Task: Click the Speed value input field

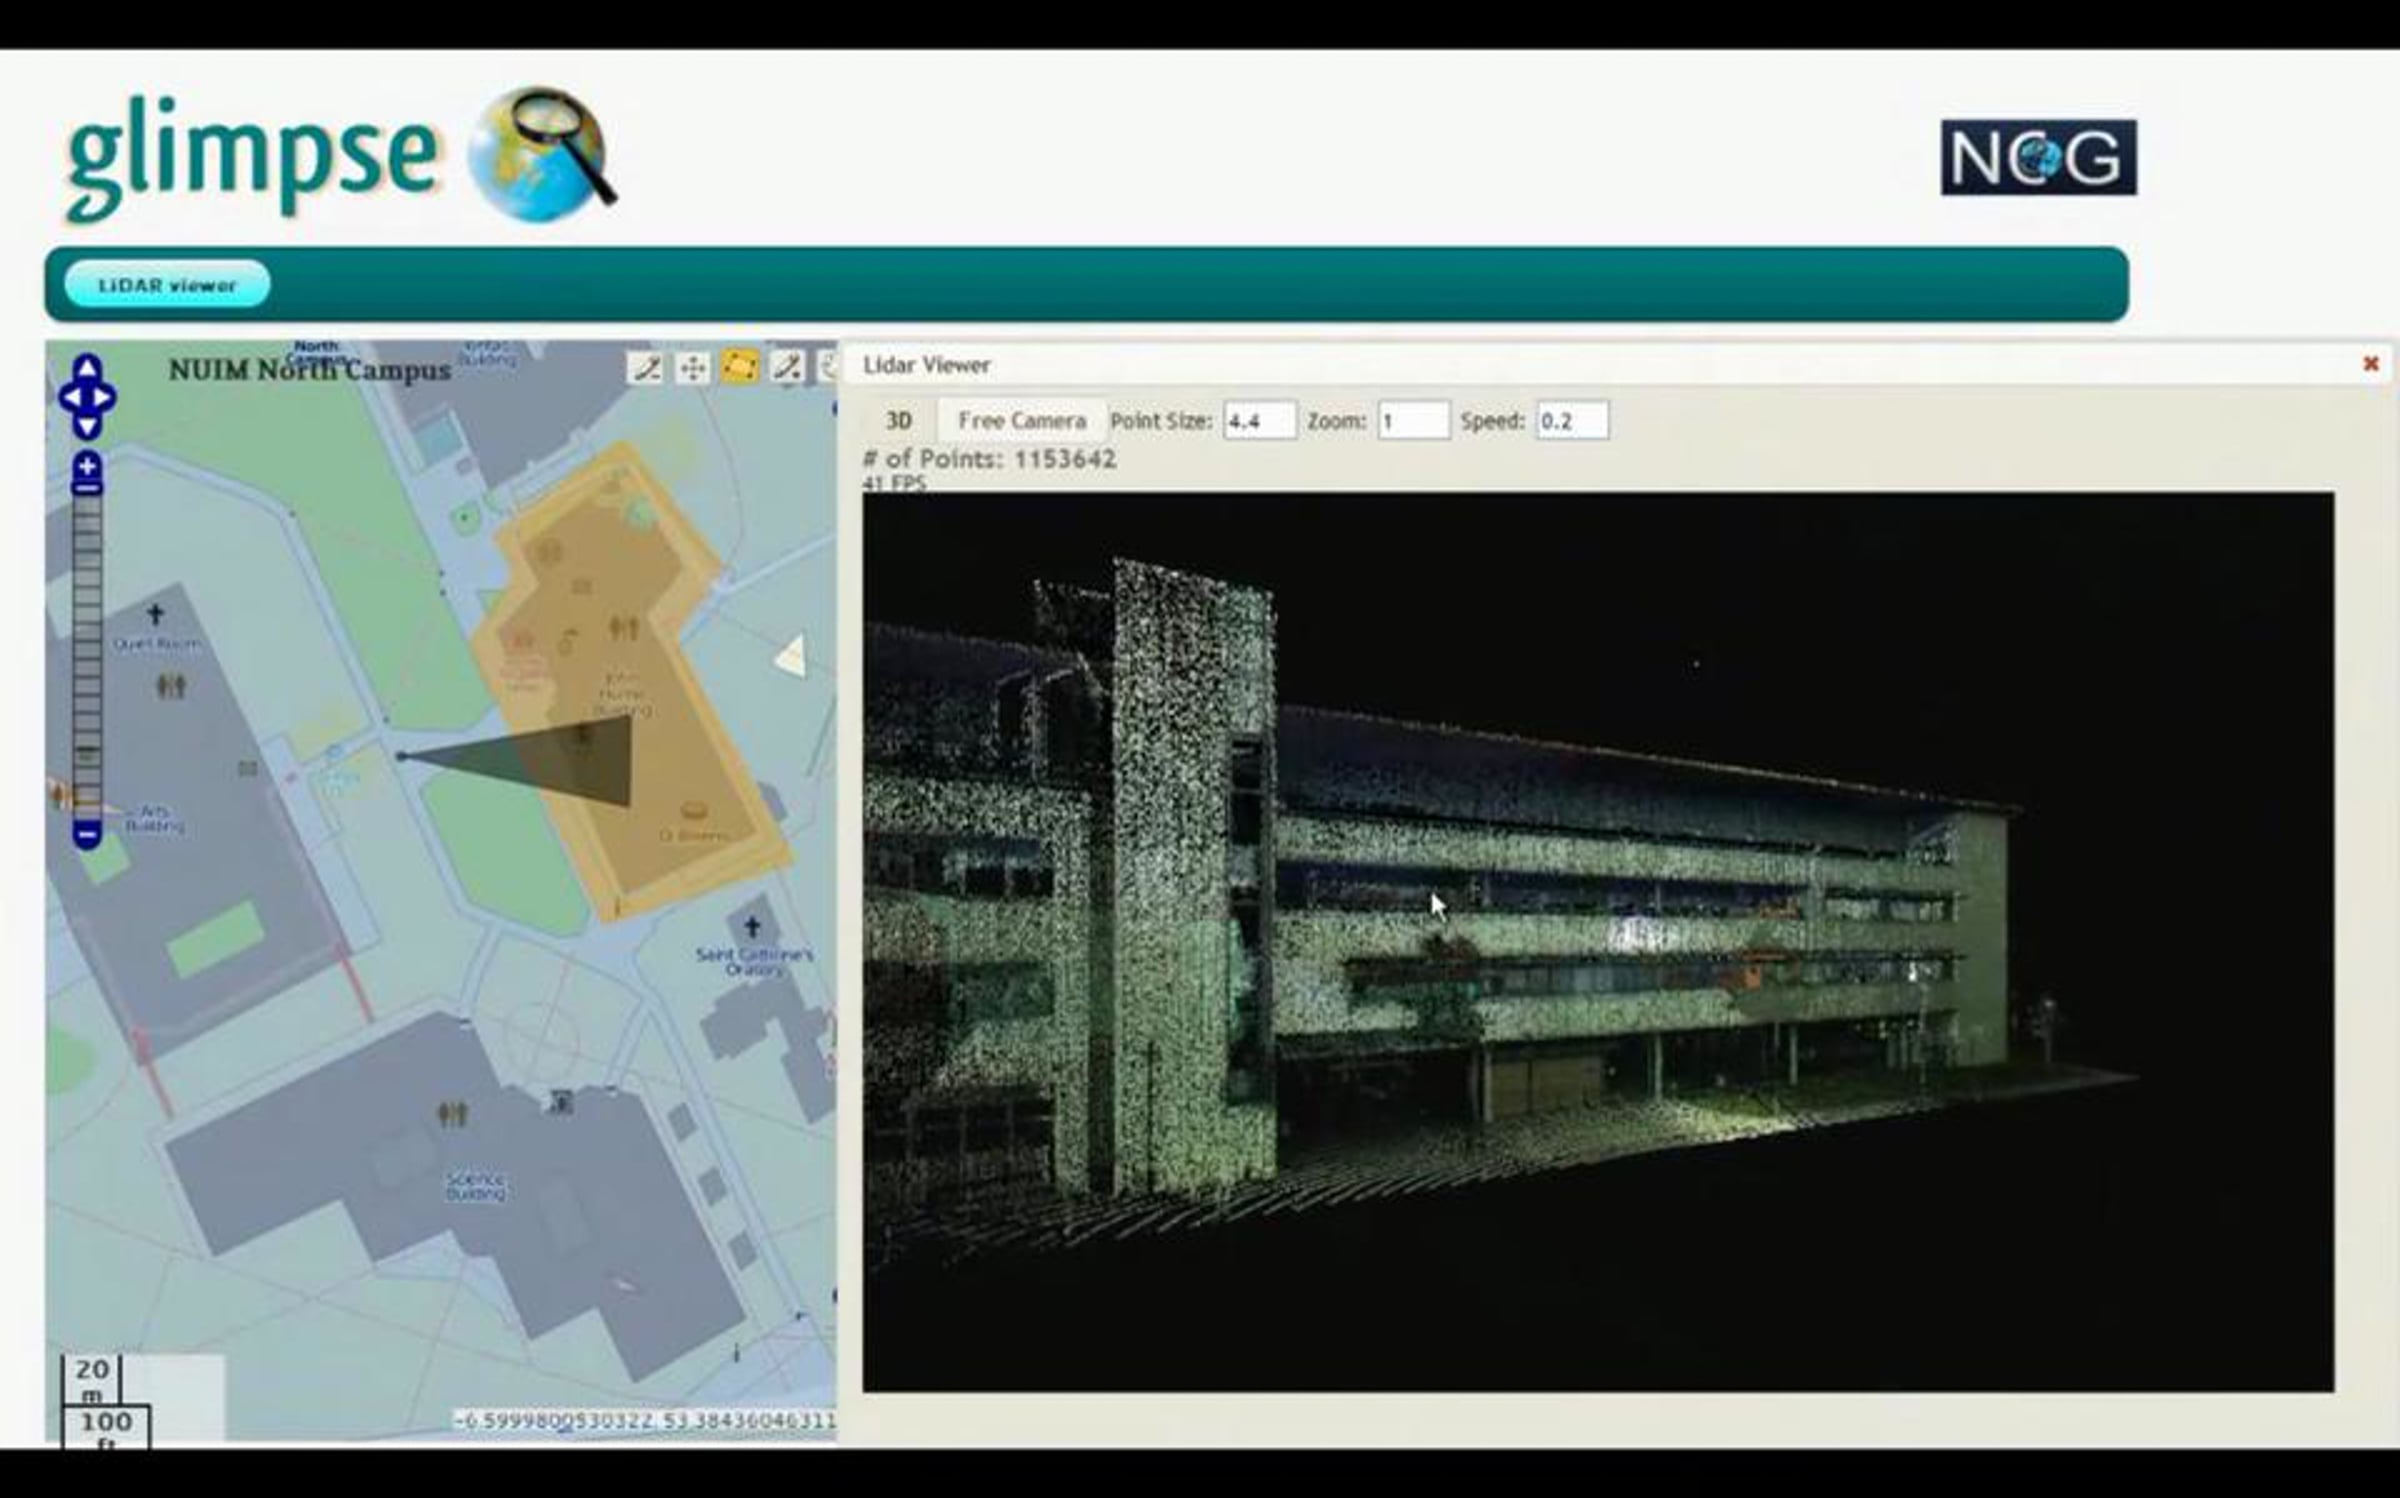Action: (1572, 421)
